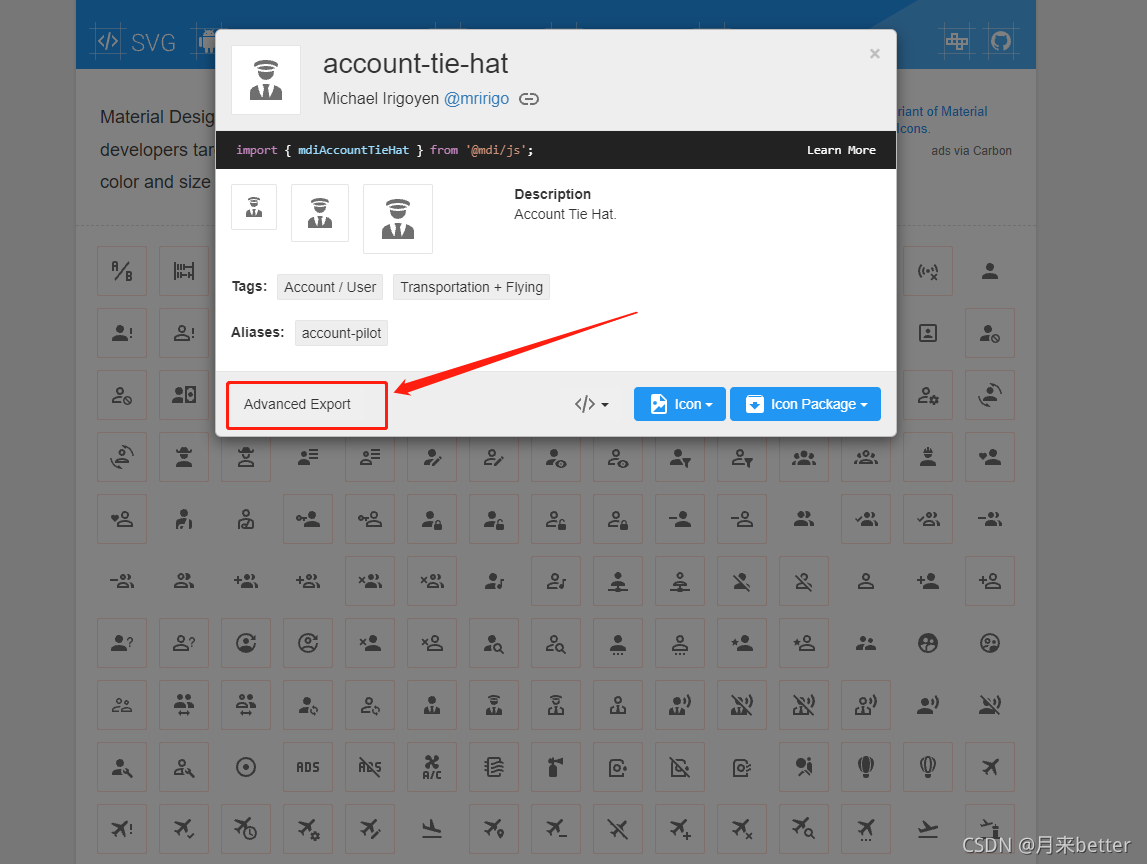
Task: Select the filled account-tie-hat grid icon
Action: [494, 705]
